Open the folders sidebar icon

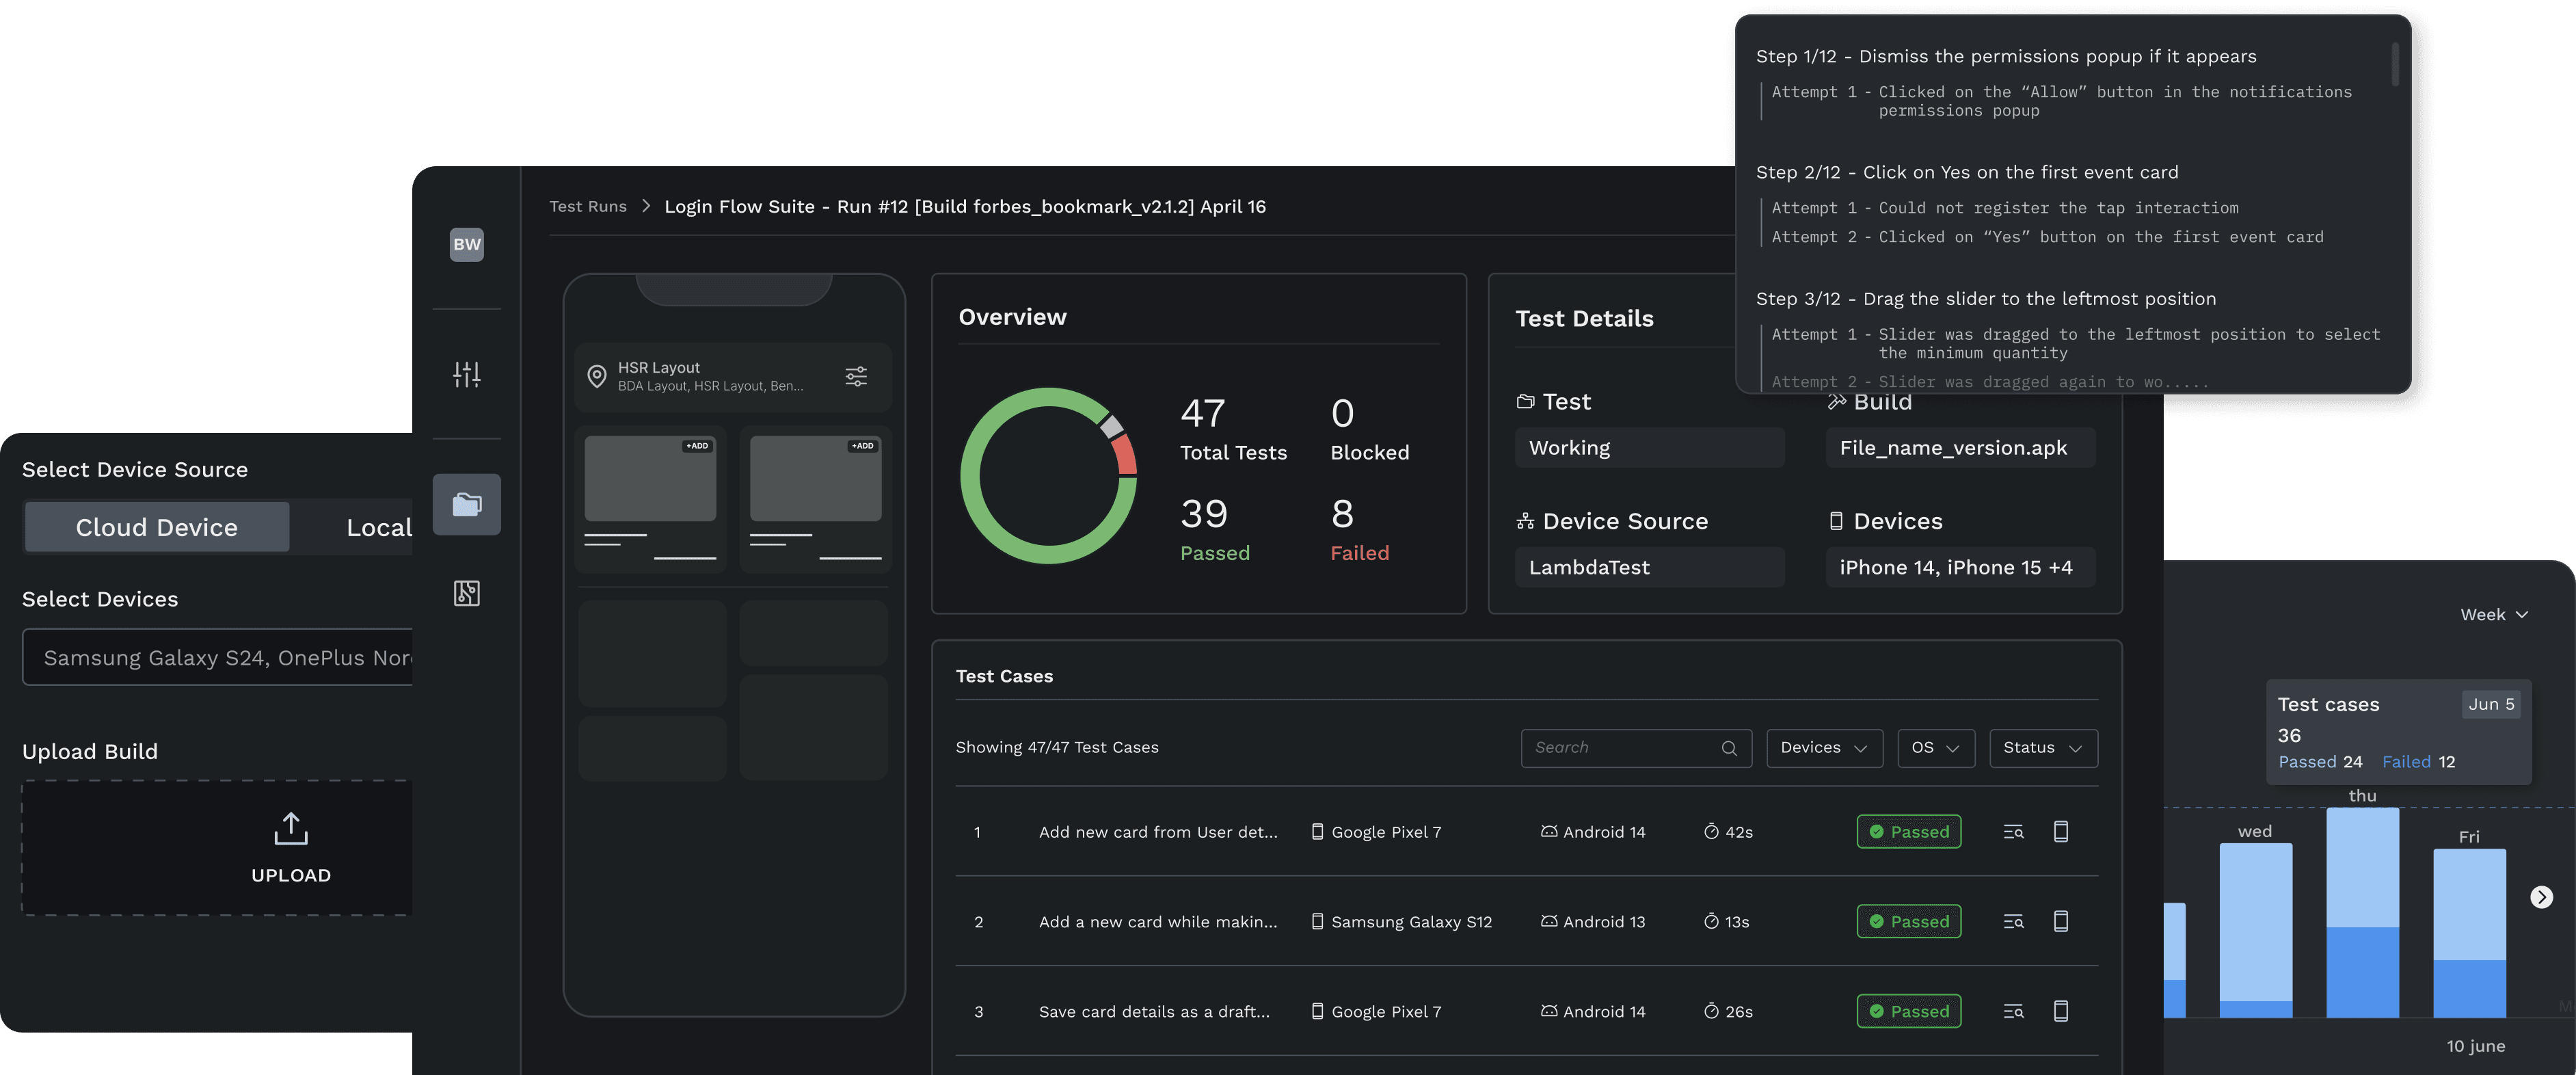[467, 504]
